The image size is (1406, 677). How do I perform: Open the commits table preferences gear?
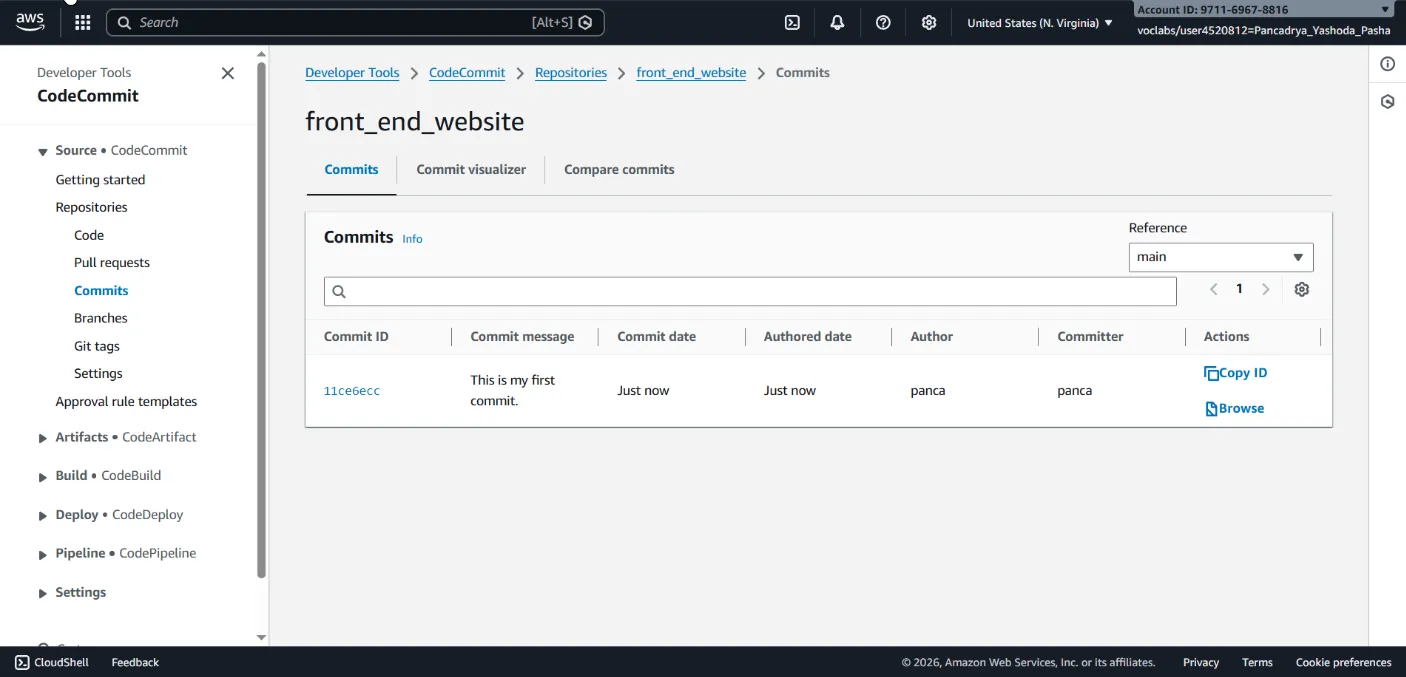[1301, 289]
